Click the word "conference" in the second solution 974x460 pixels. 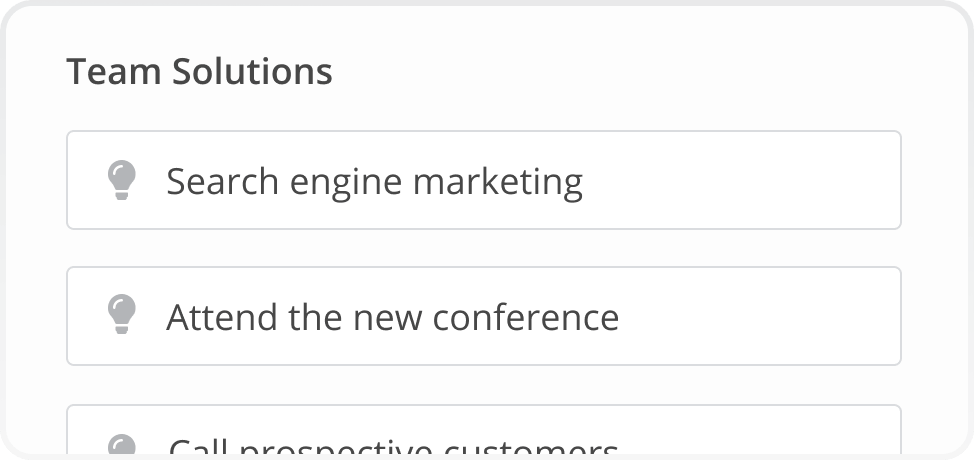(526, 318)
